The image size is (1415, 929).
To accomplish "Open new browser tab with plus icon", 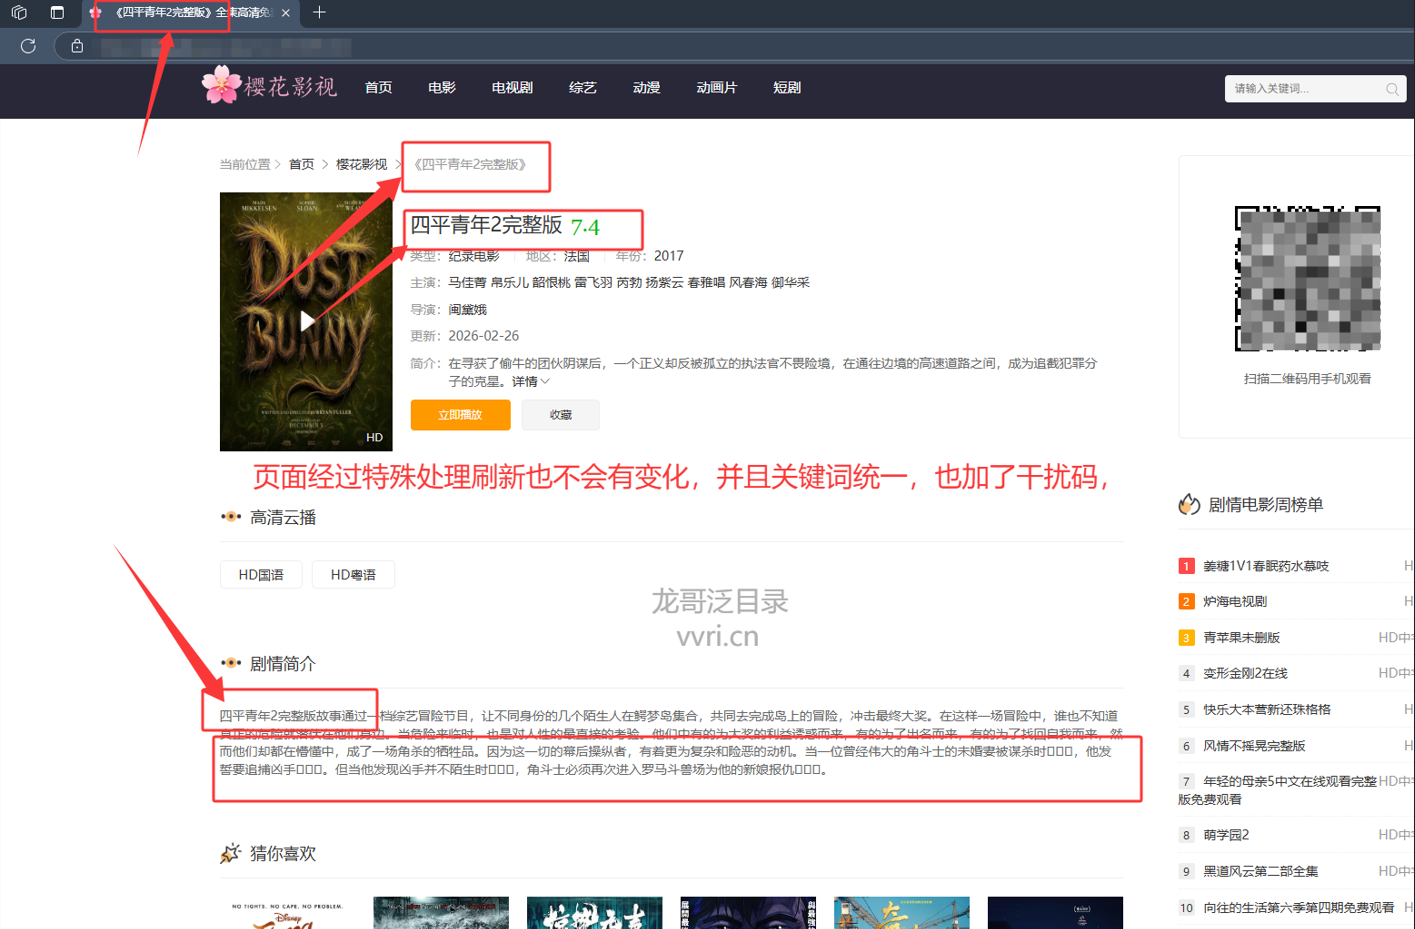I will [x=319, y=13].
